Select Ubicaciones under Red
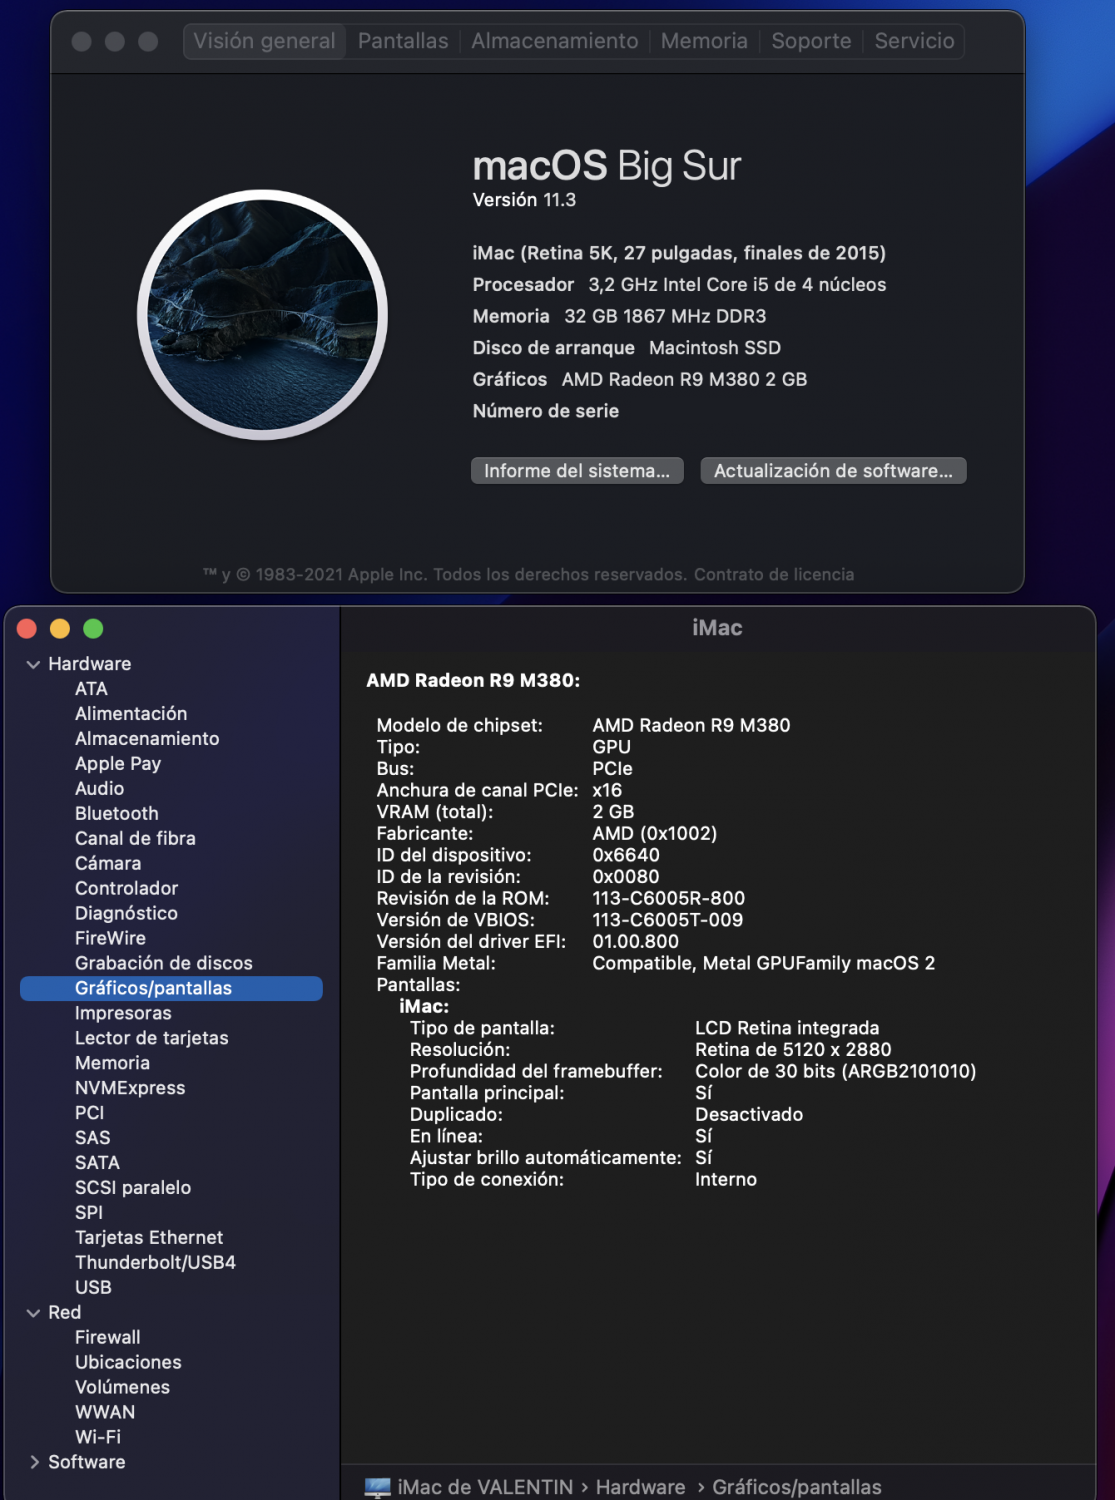1115x1500 pixels. (x=128, y=1363)
